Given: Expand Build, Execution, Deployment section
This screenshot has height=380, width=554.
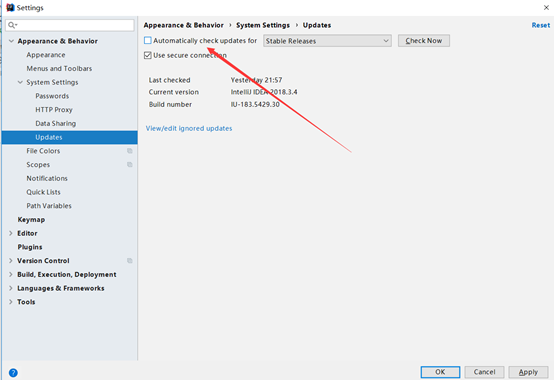Looking at the screenshot, I should coord(11,274).
